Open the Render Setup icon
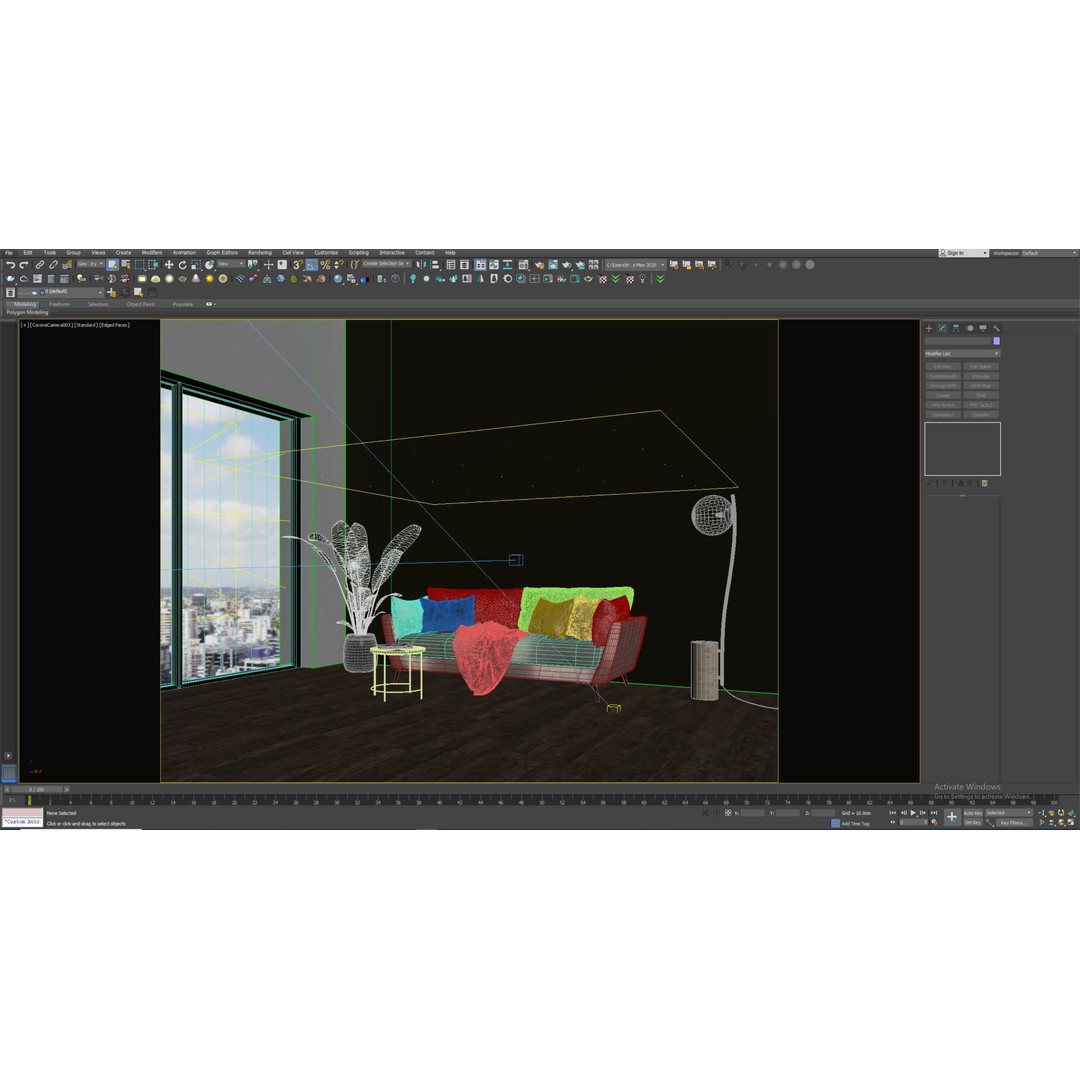The height and width of the screenshot is (1080, 1080). pos(538,264)
